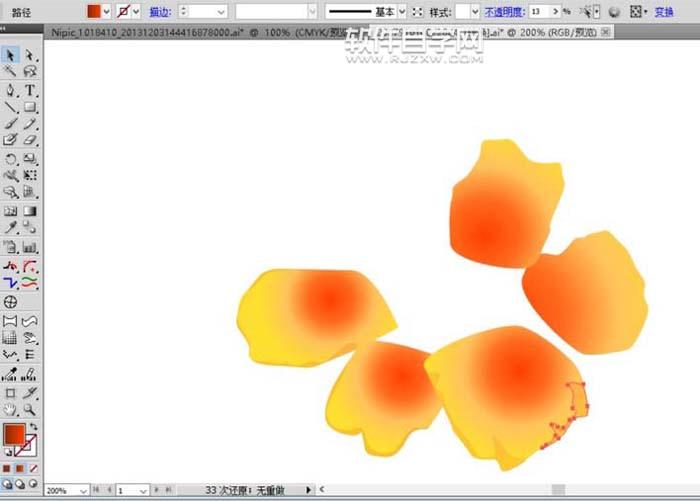700x501 pixels.
Task: Click the 变换 transform link
Action: coord(665,12)
